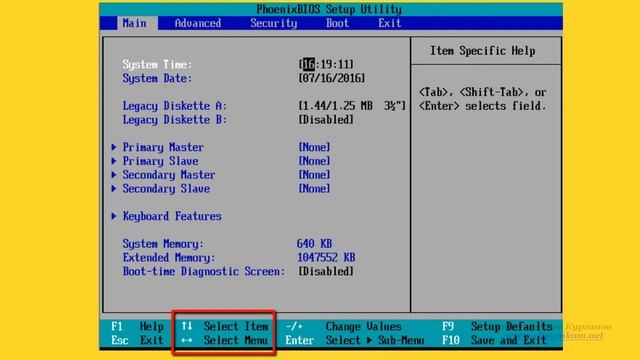Click the left-right arrows Select Menu icon
This screenshot has width=640, height=360.
pos(187,340)
